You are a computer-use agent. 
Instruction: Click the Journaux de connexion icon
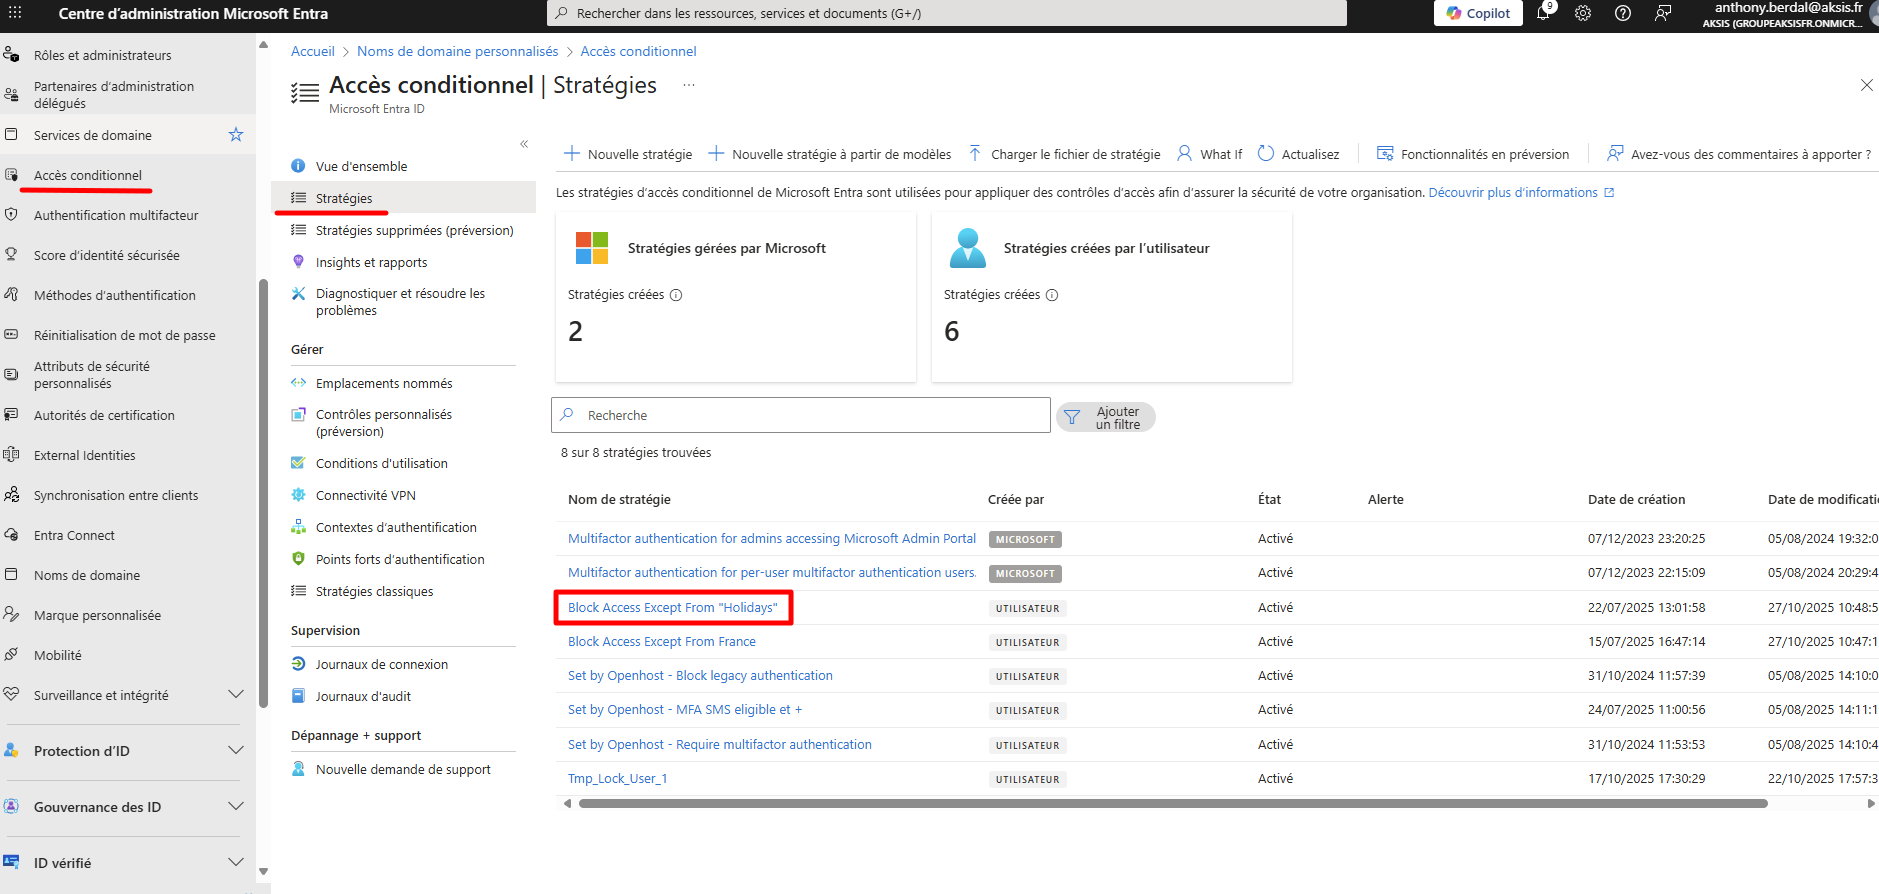click(x=298, y=664)
